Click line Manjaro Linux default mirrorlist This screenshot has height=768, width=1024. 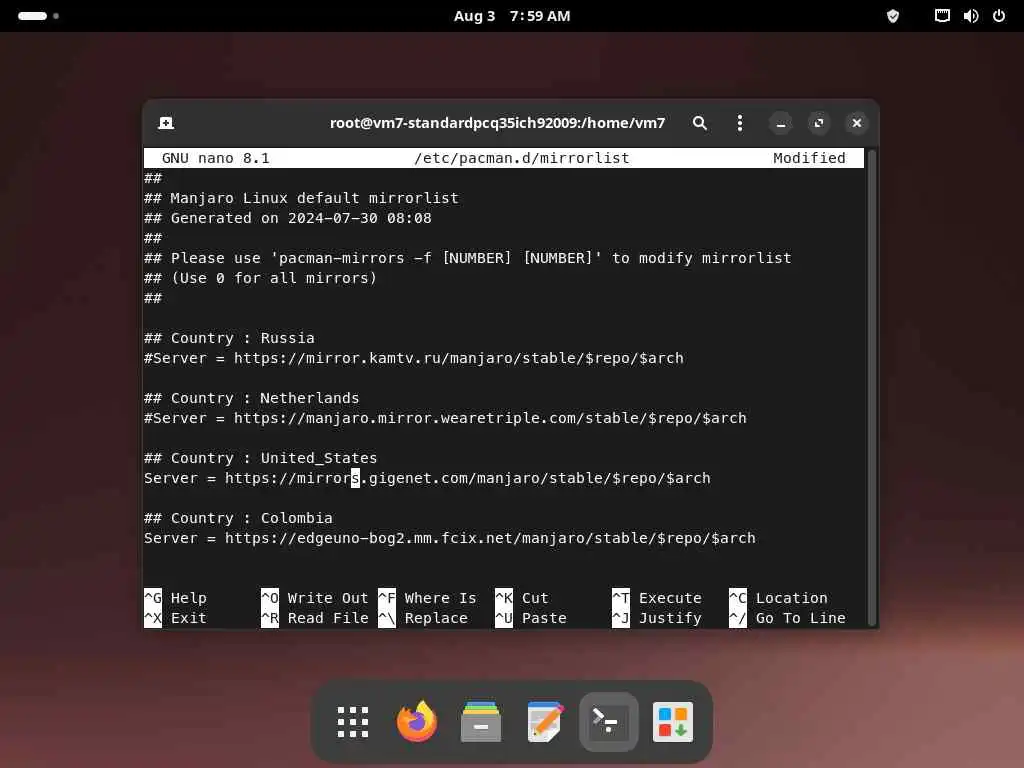(302, 198)
